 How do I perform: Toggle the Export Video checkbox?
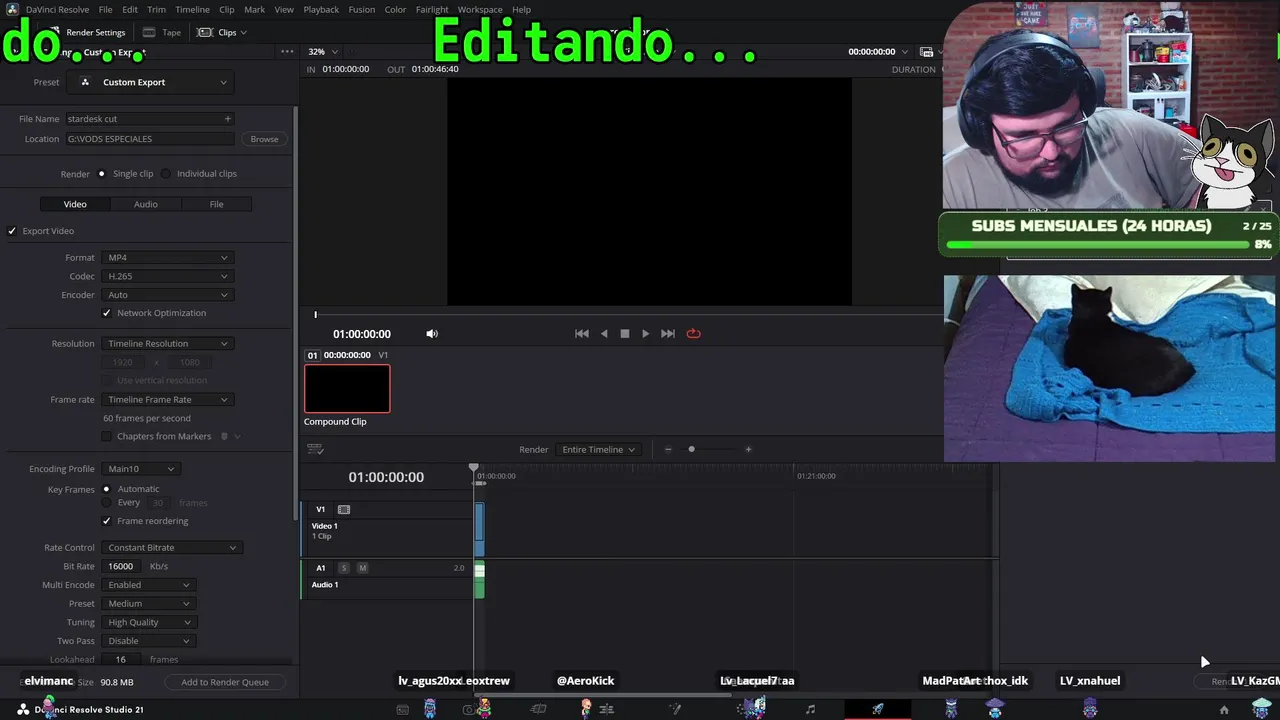pos(12,231)
